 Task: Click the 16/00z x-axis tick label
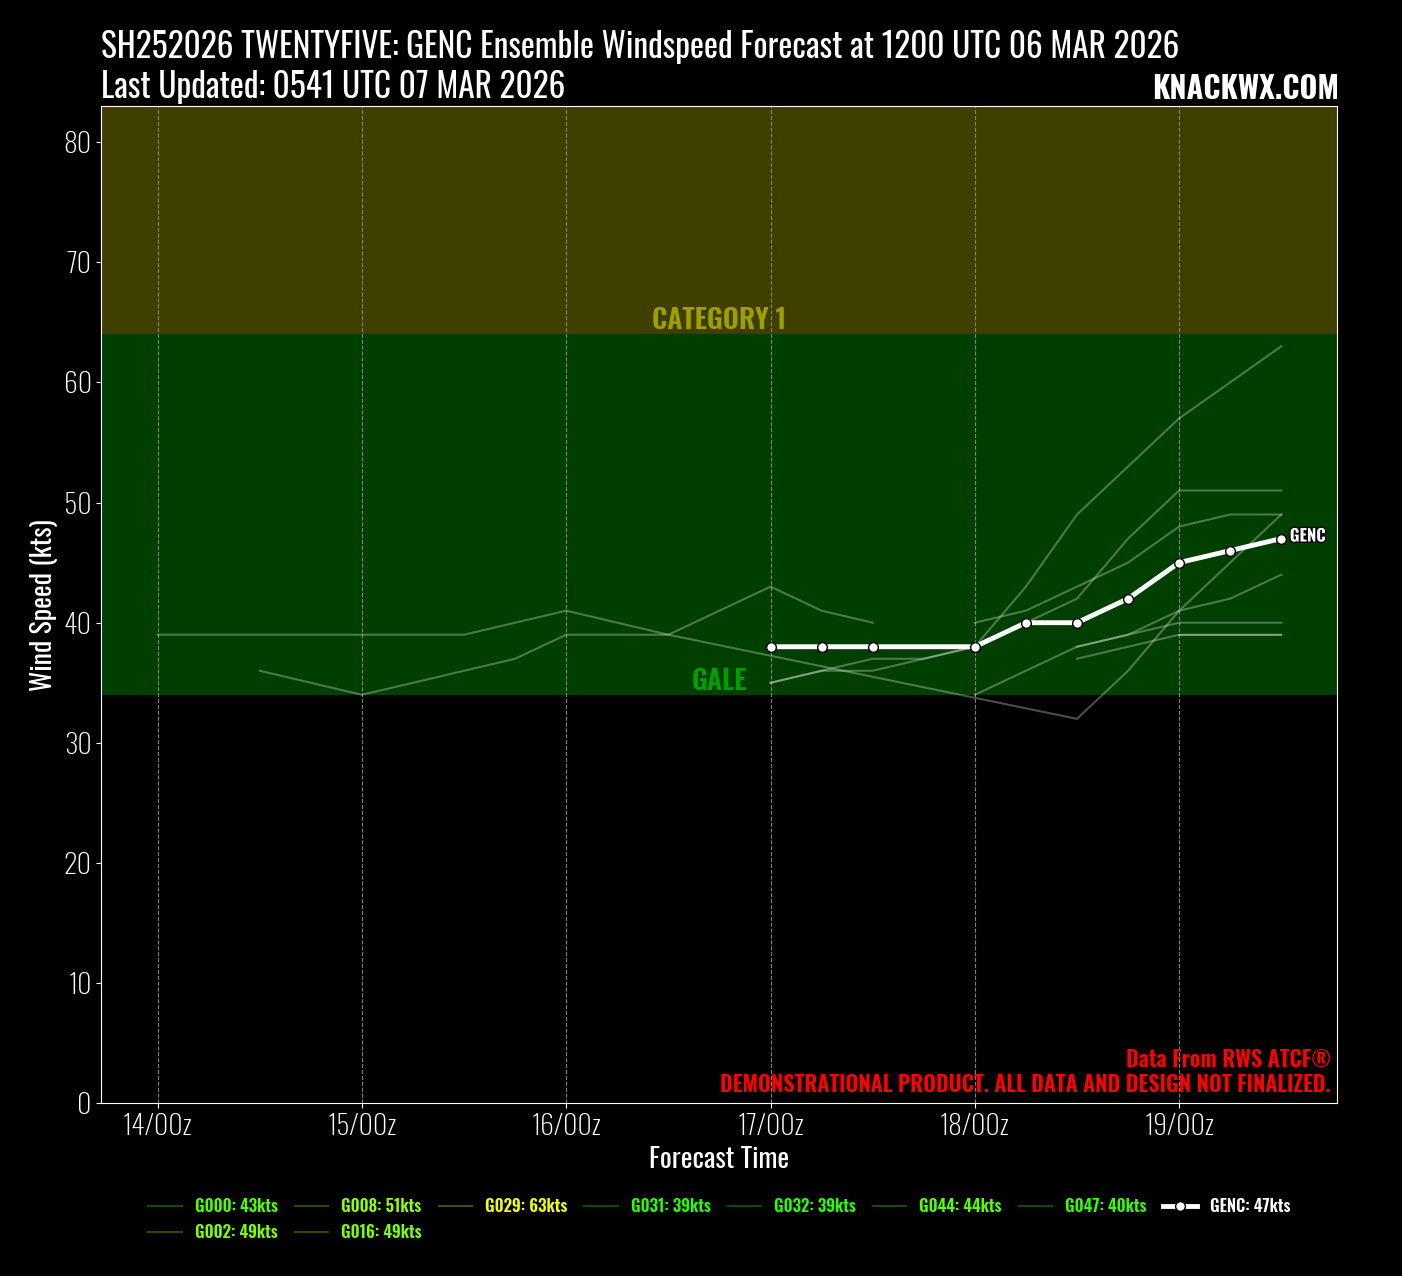coord(566,1125)
